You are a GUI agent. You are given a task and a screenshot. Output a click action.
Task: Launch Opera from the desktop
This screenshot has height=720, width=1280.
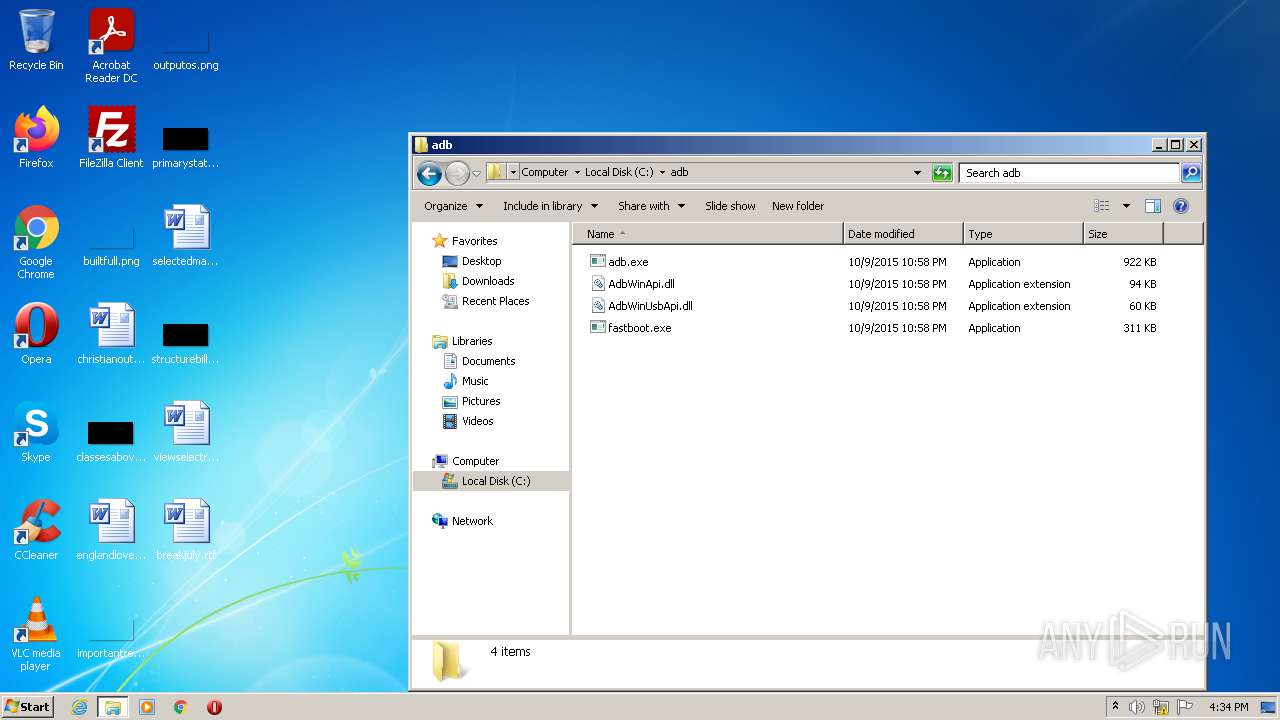click(36, 334)
